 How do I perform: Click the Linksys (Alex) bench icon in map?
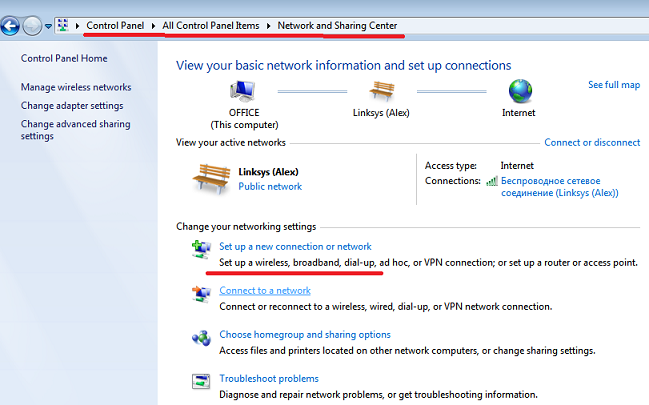coord(382,91)
